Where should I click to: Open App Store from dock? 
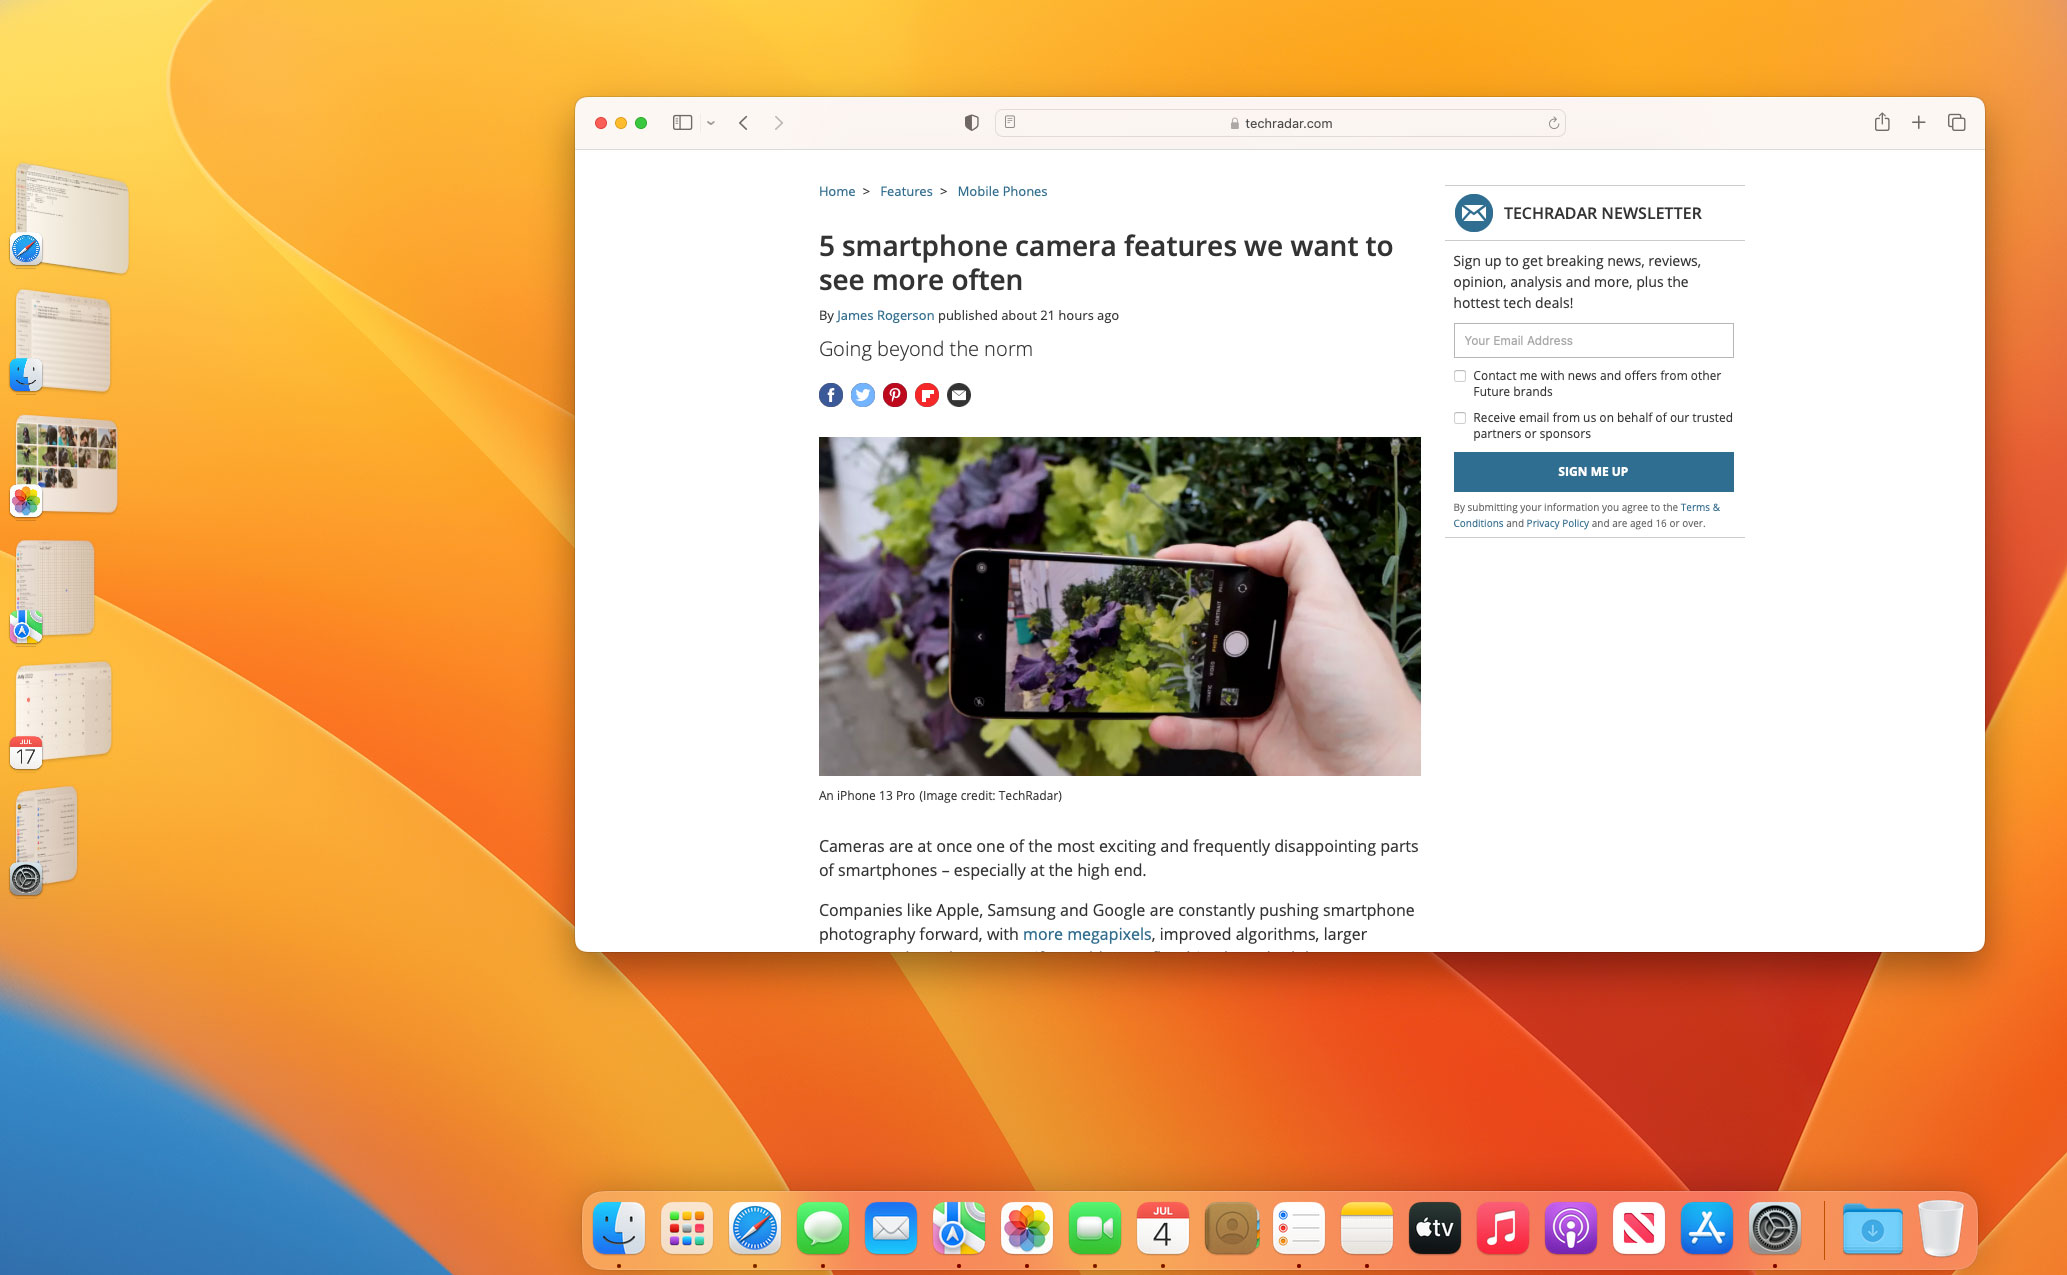(1704, 1228)
